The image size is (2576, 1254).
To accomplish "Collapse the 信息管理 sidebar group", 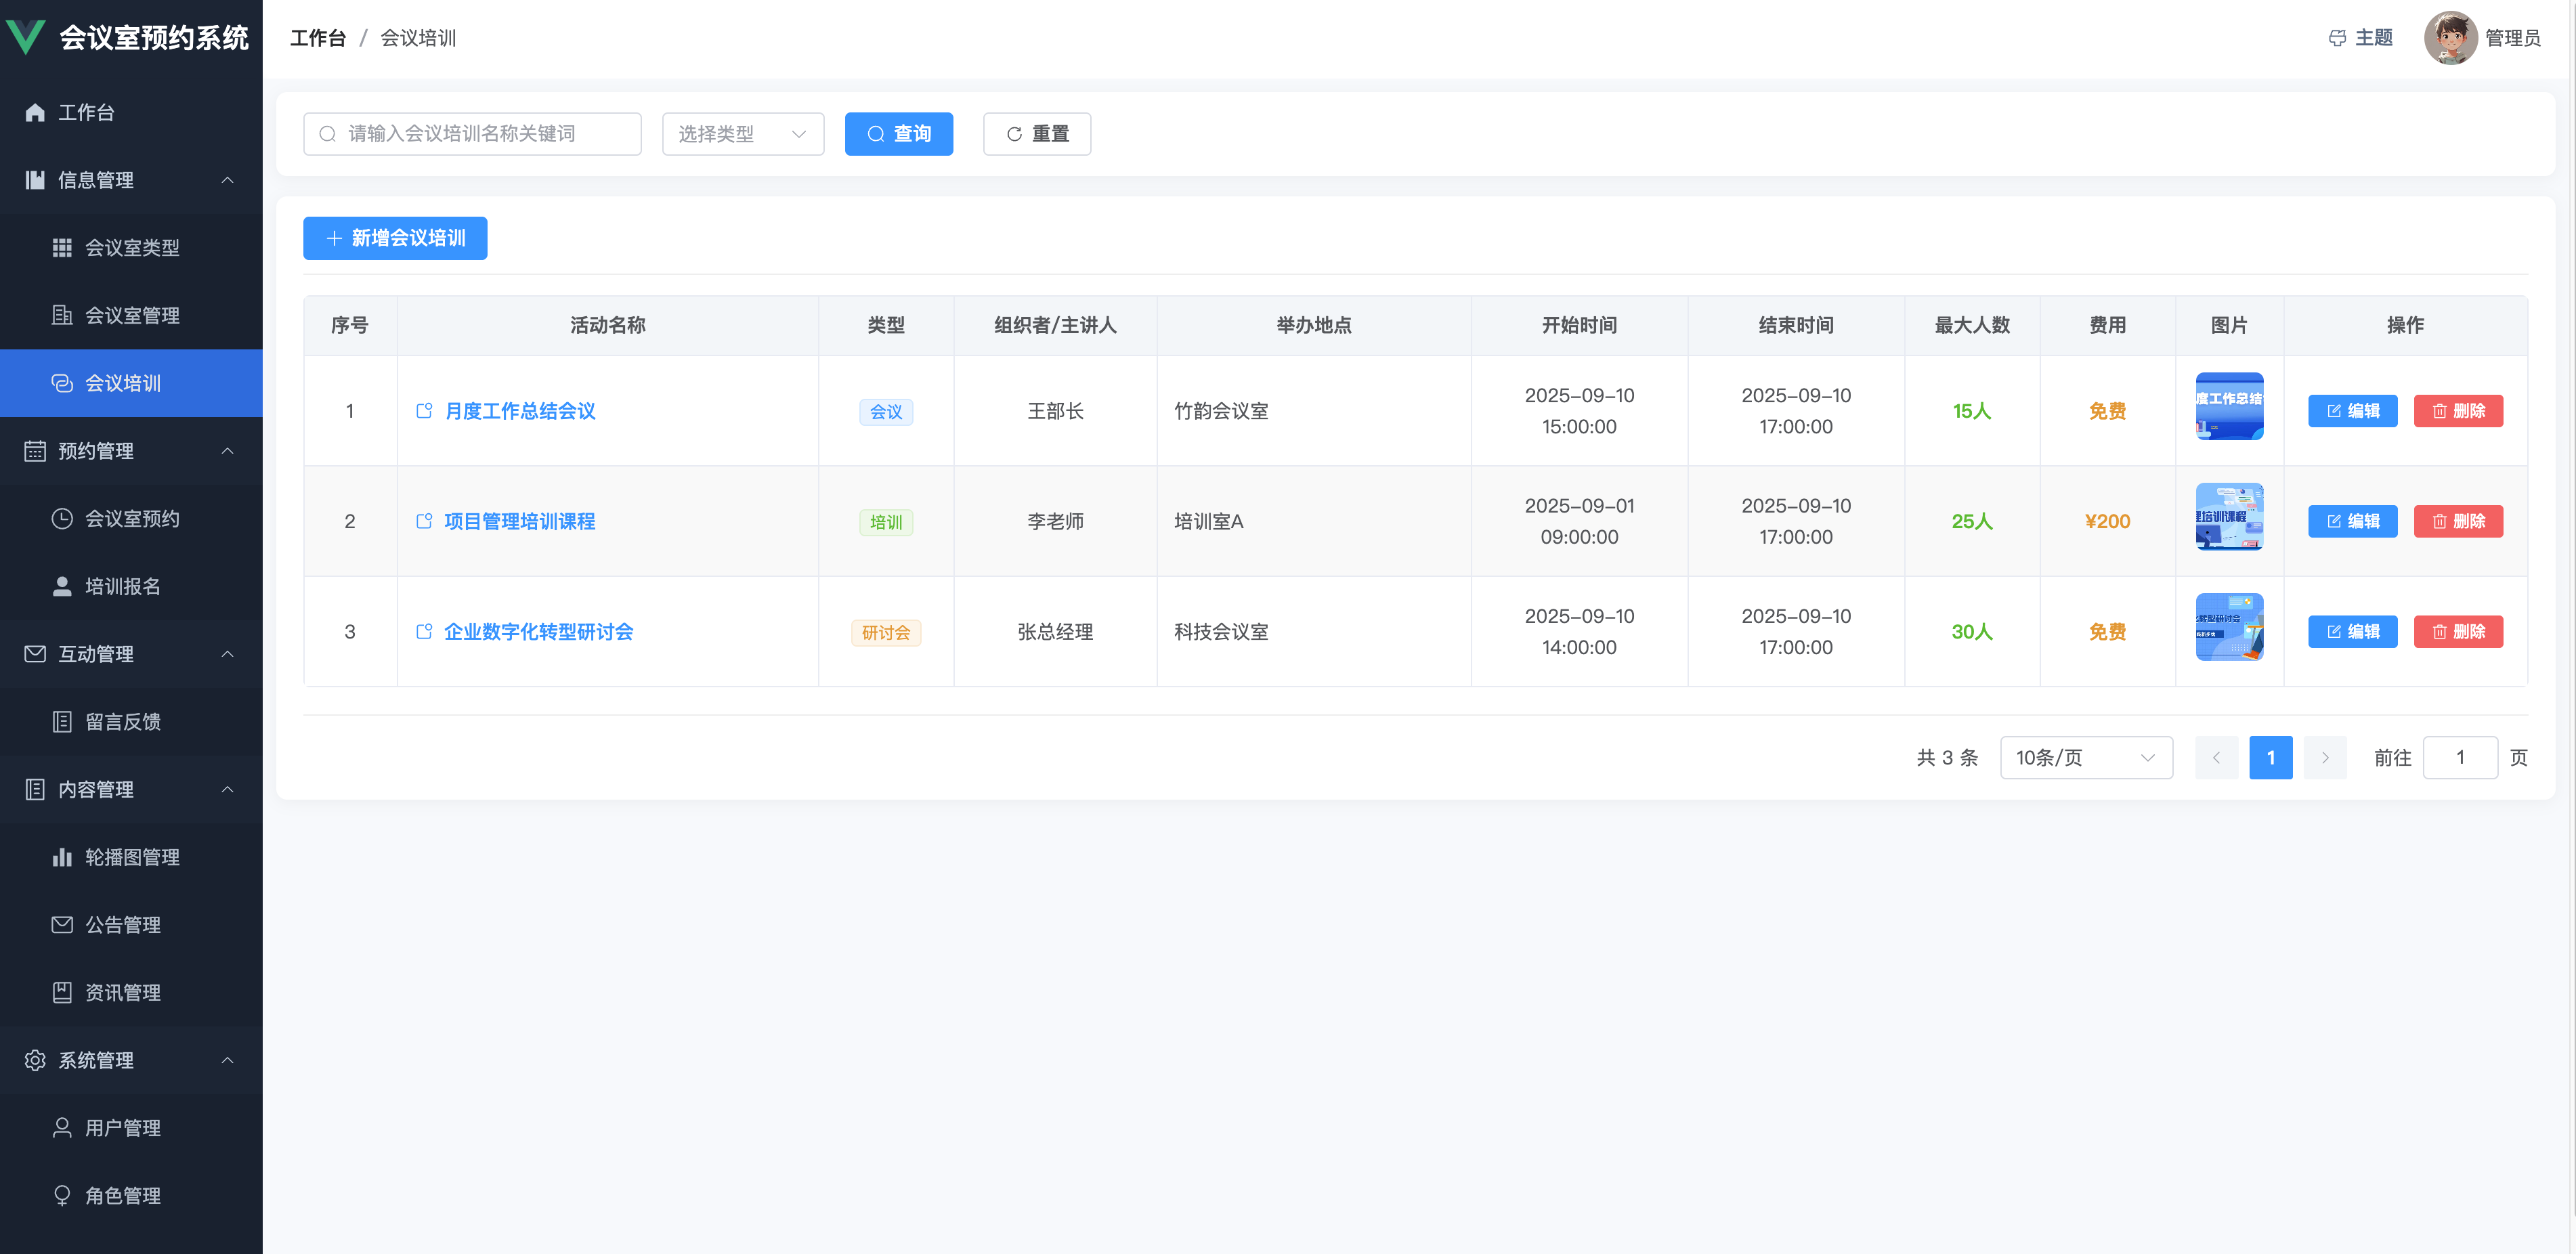I will (227, 180).
